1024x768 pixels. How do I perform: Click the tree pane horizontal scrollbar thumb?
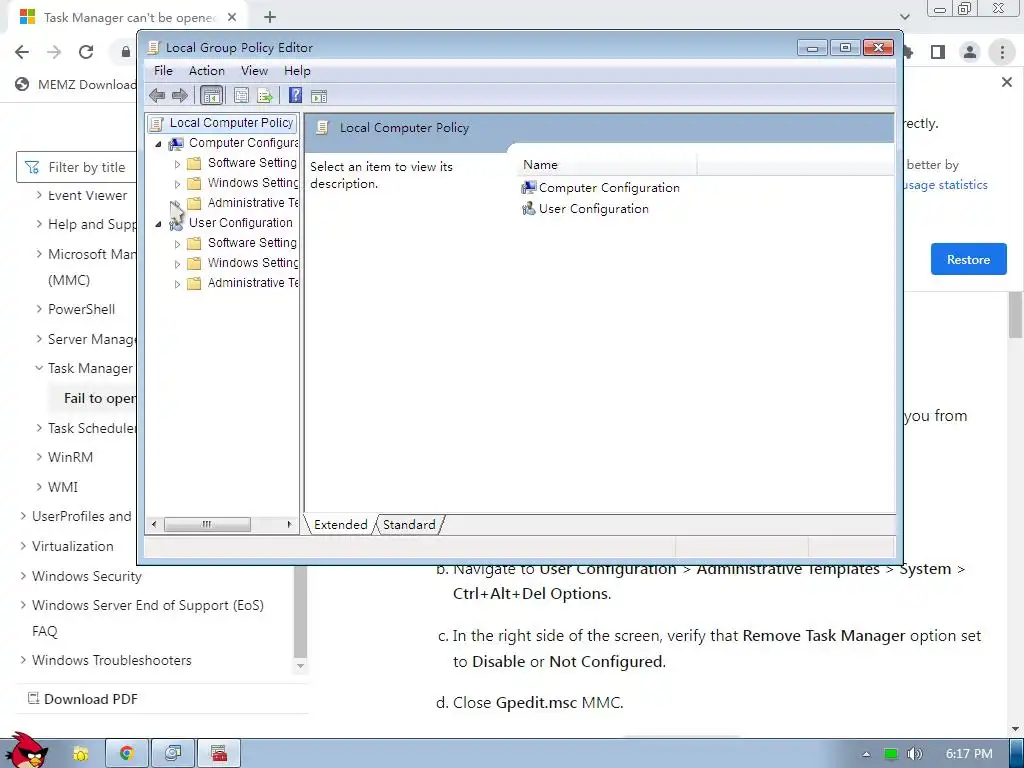pos(207,524)
